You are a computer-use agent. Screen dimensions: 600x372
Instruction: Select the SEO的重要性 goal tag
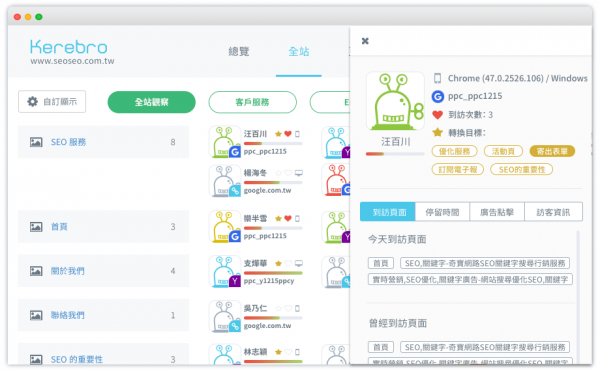tap(522, 169)
